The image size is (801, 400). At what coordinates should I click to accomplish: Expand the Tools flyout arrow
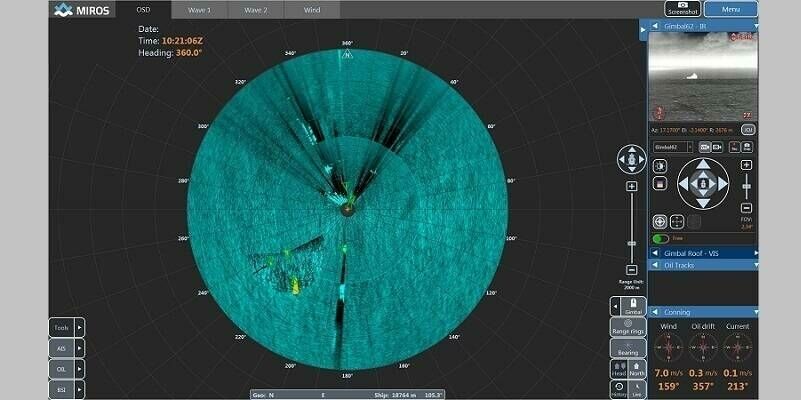click(x=80, y=327)
